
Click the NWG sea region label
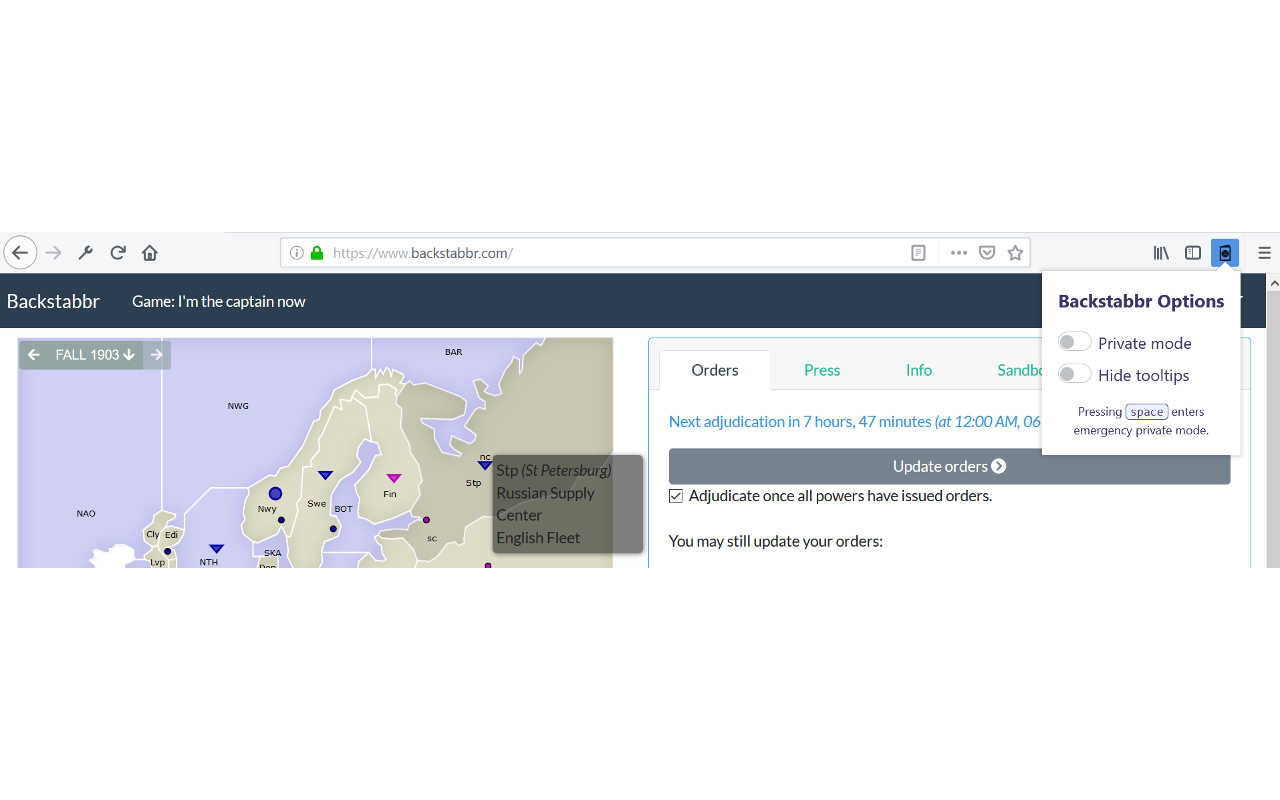pyautogui.click(x=238, y=406)
